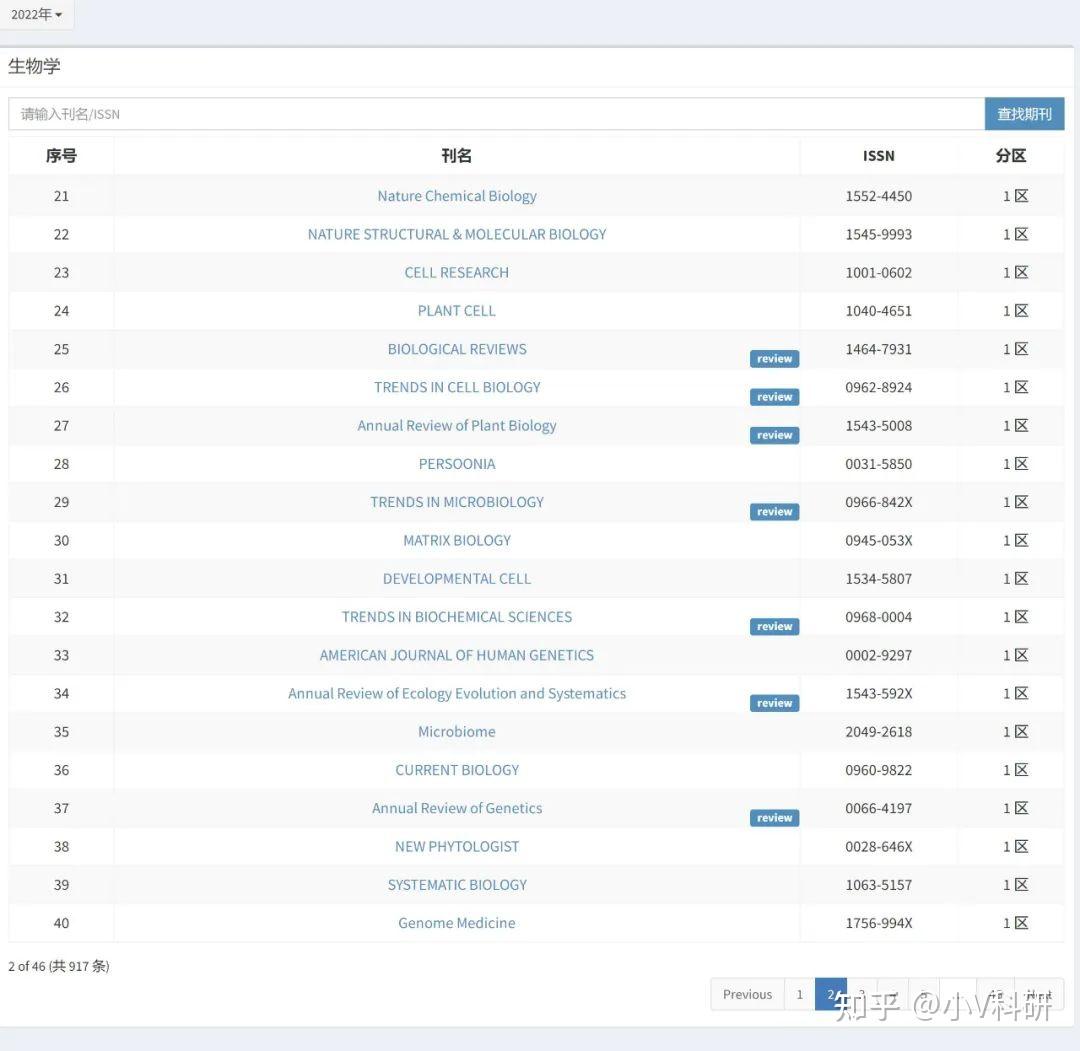1080x1051 pixels.
Task: Go to the Previous page
Action: click(747, 995)
